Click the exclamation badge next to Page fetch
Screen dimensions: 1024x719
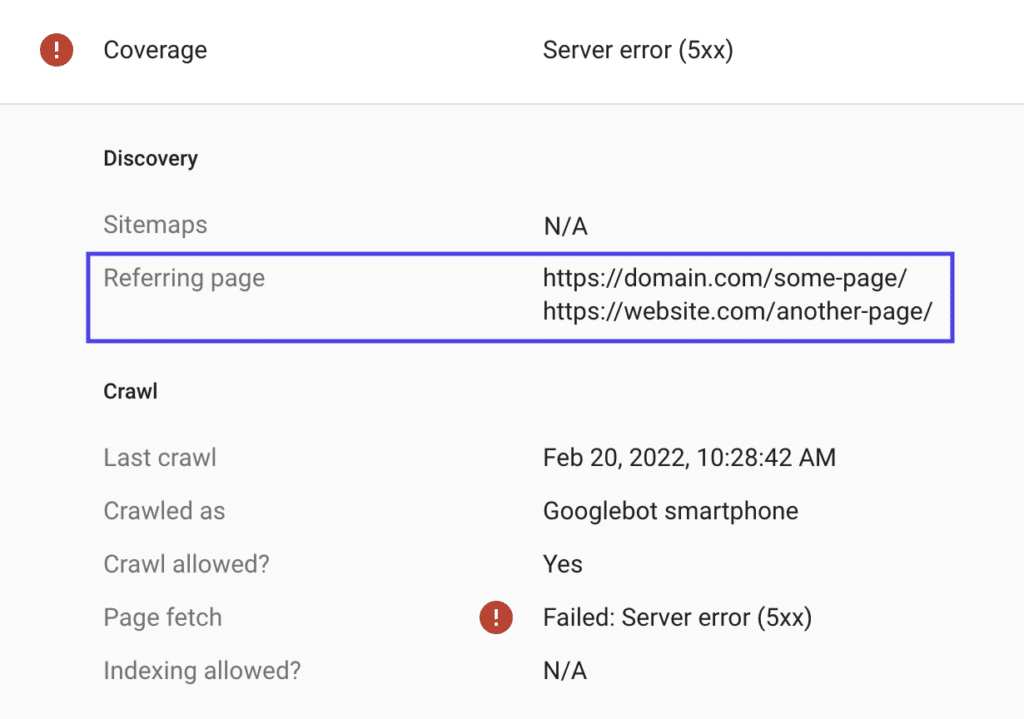tap(496, 618)
